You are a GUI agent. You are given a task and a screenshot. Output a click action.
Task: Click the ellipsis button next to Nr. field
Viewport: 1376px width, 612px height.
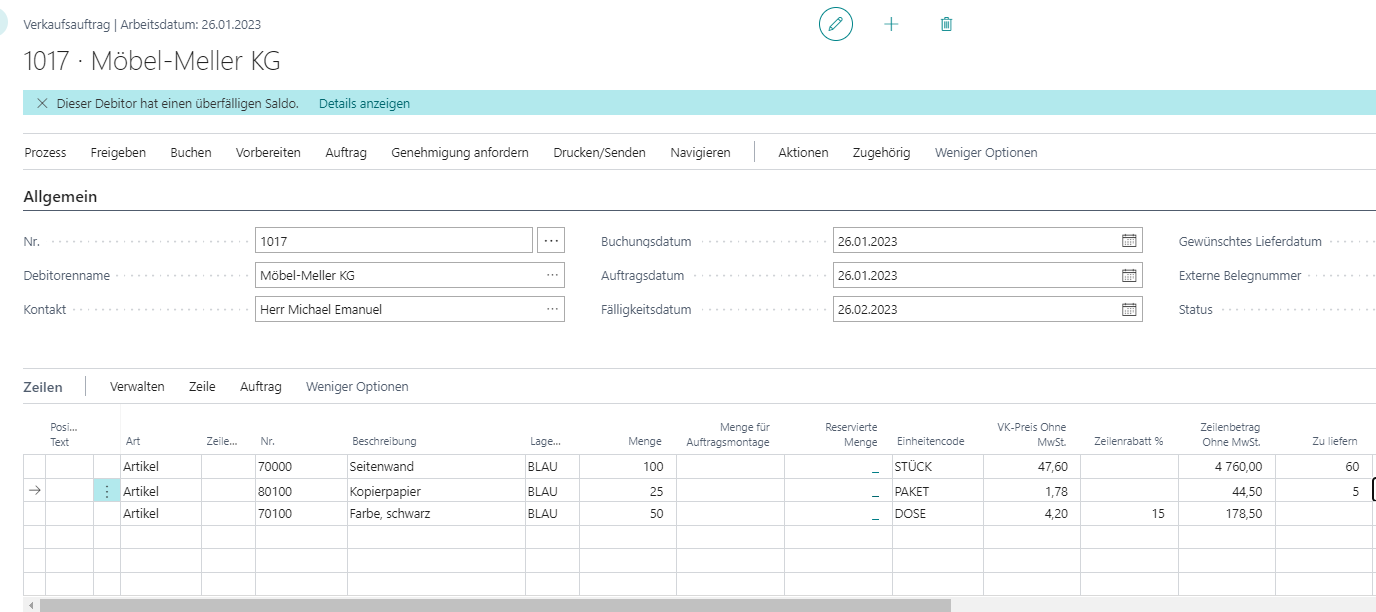551,241
